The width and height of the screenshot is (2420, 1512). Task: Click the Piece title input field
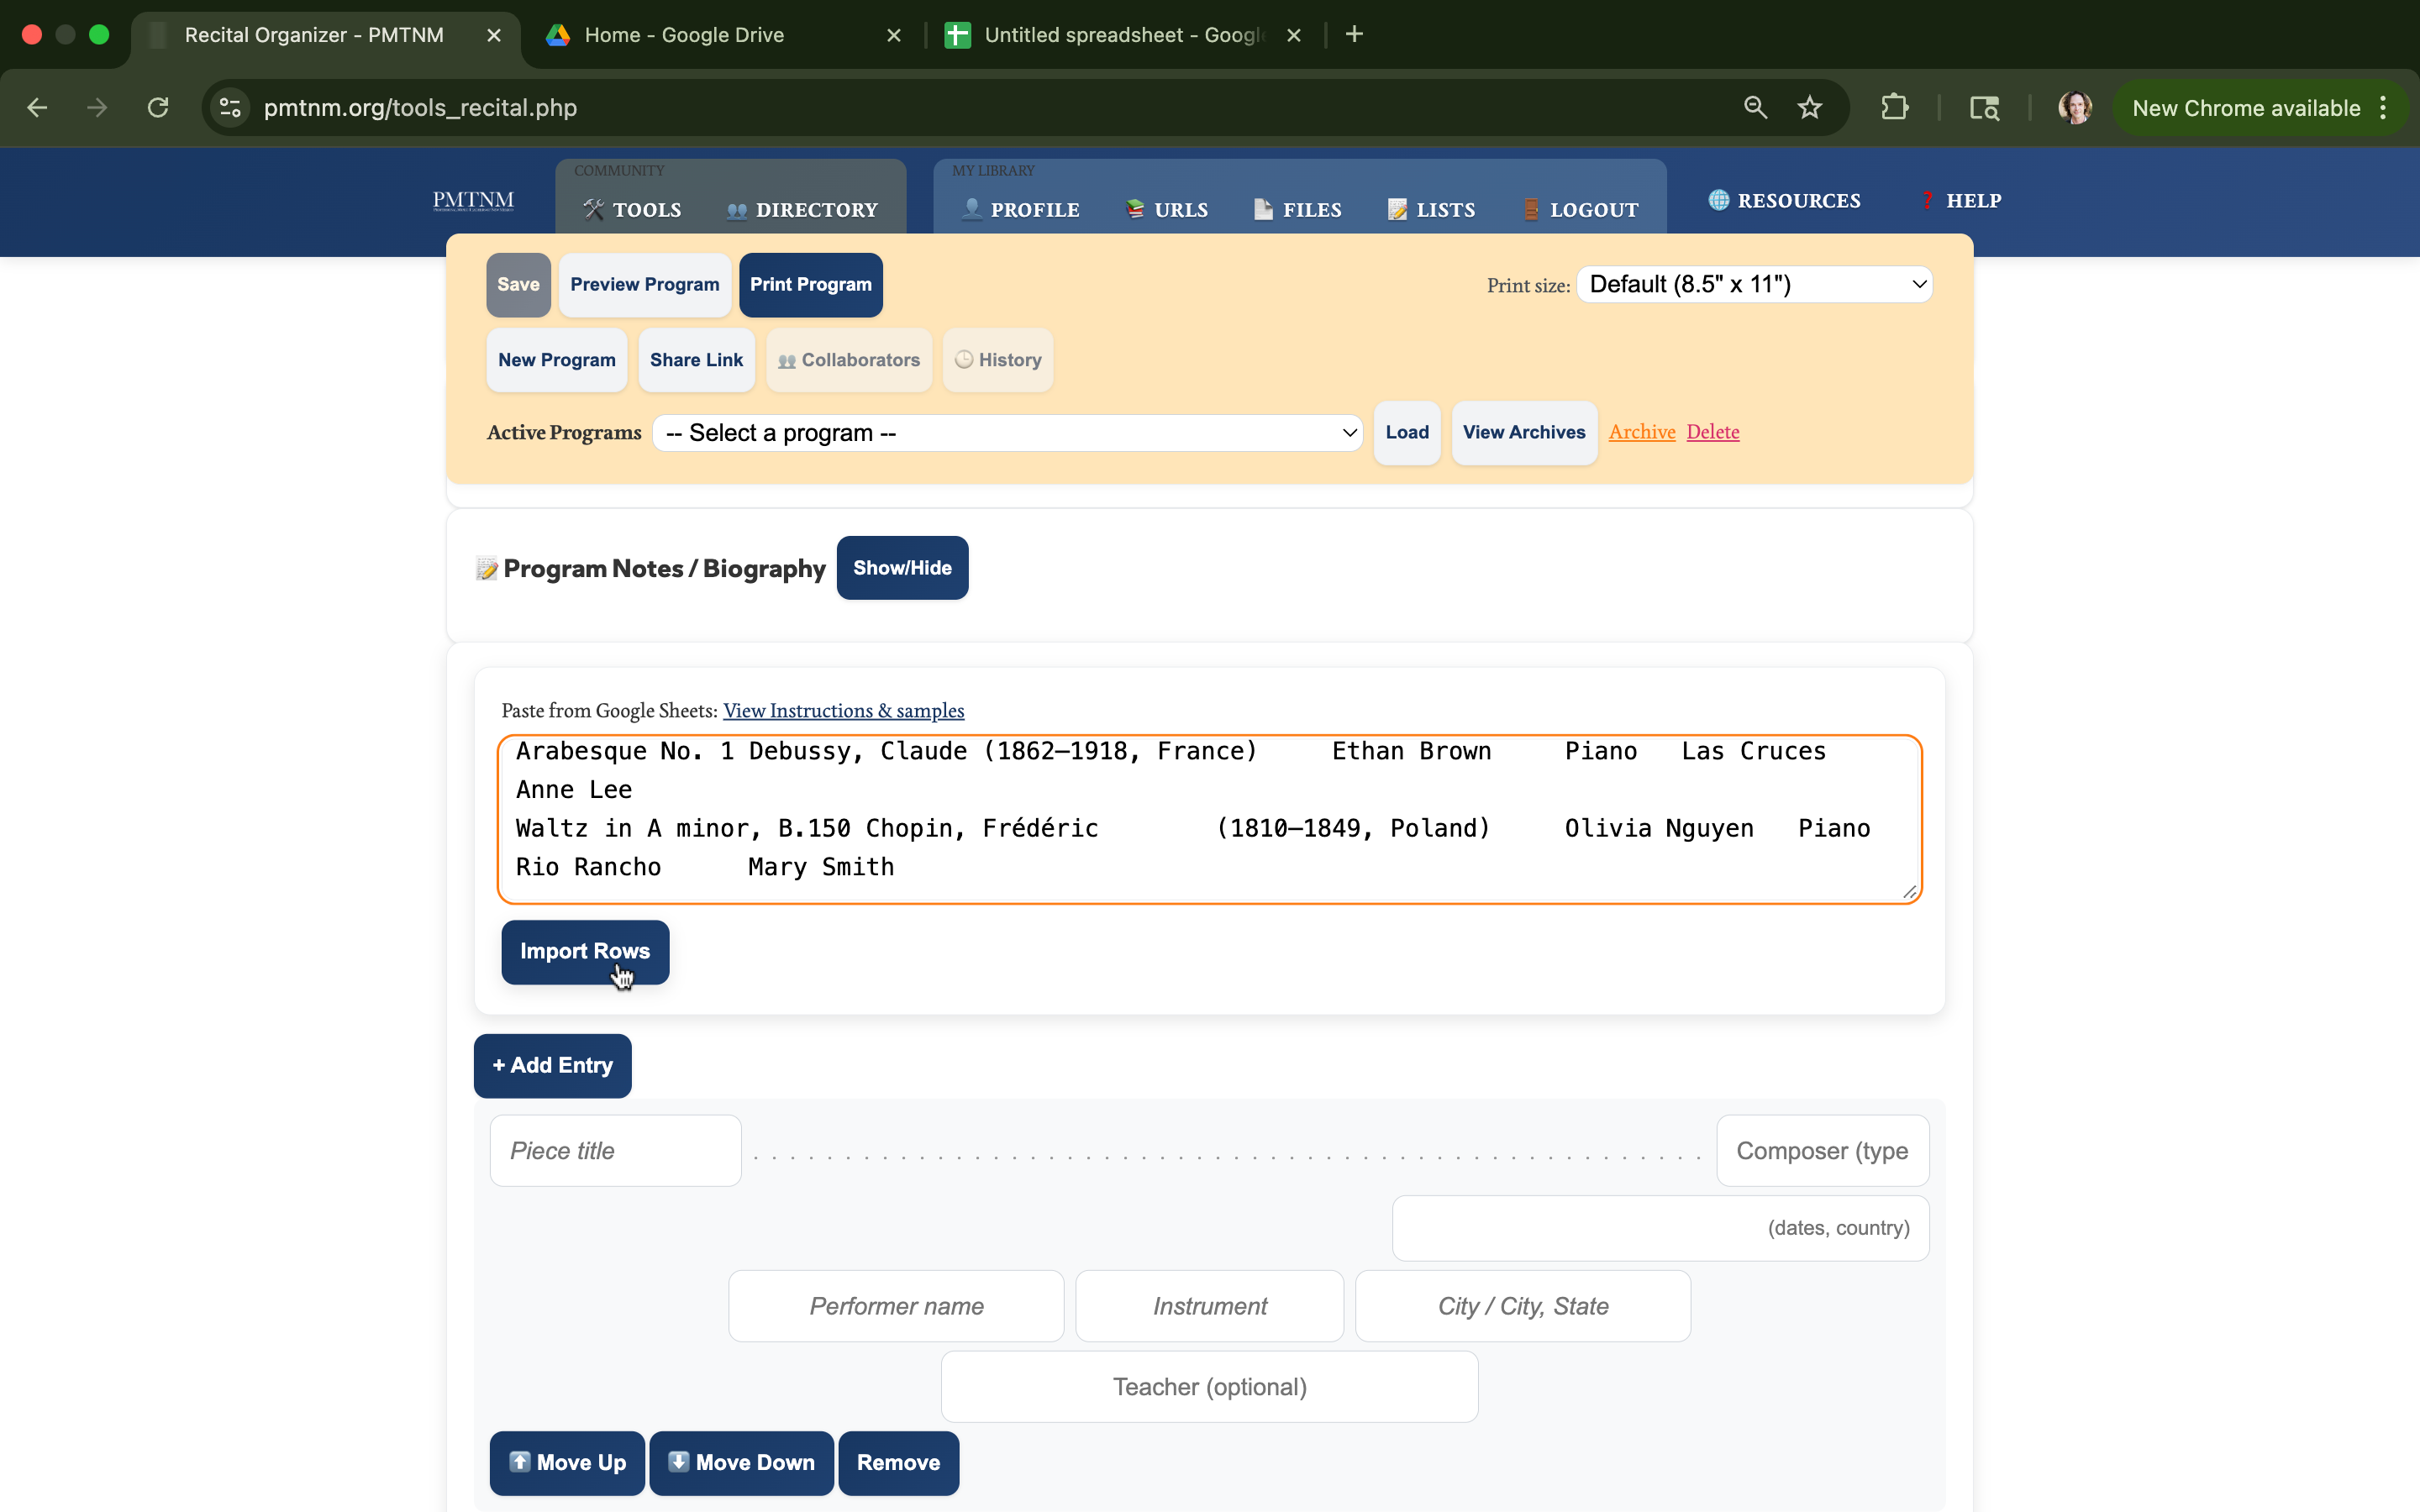point(615,1151)
